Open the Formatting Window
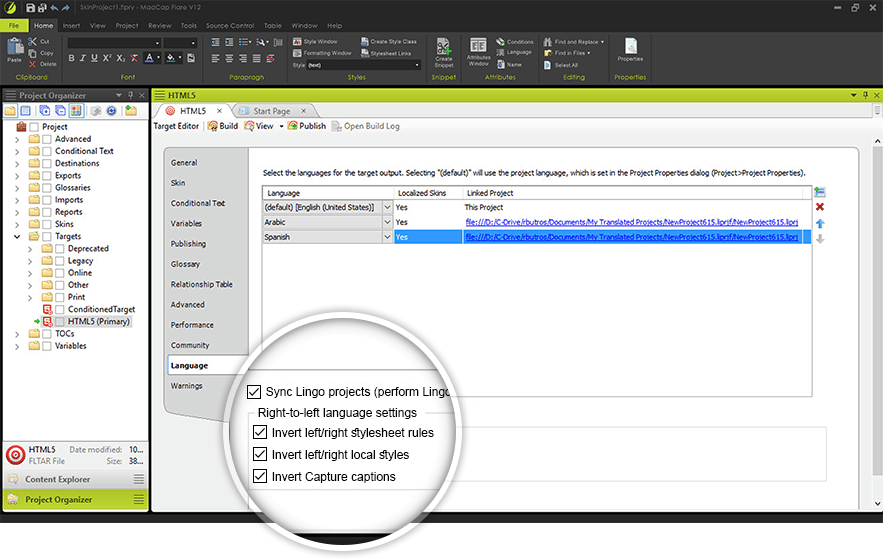This screenshot has width=883, height=560. (x=322, y=53)
